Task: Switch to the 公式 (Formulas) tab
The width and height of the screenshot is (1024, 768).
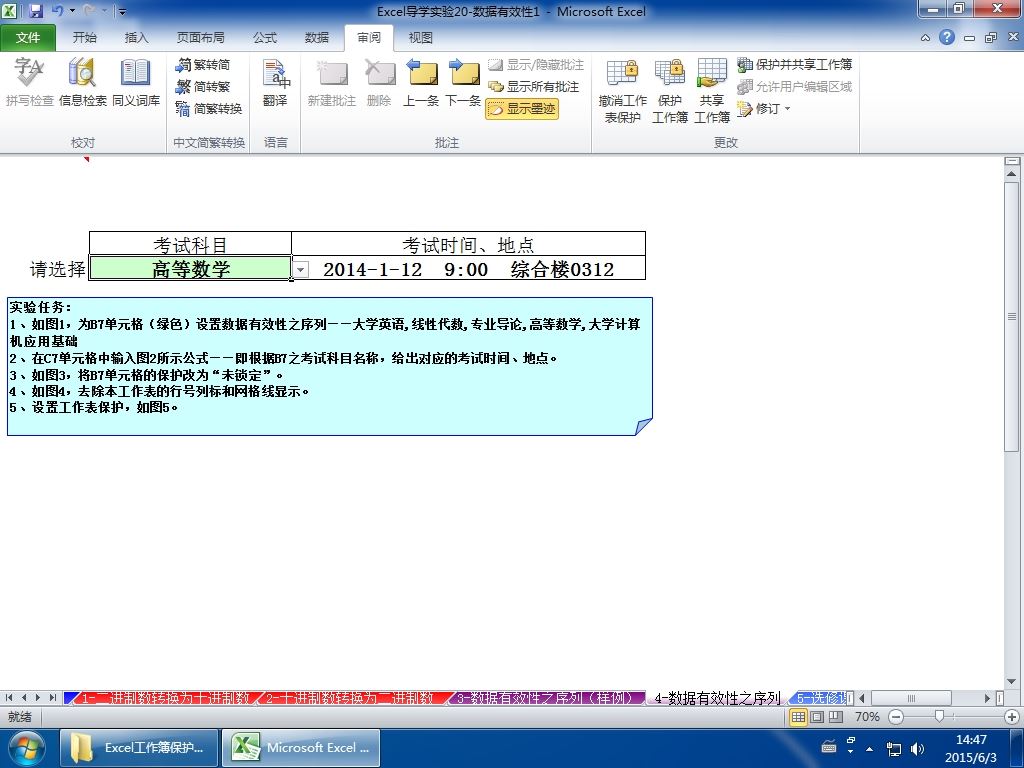Action: click(264, 38)
